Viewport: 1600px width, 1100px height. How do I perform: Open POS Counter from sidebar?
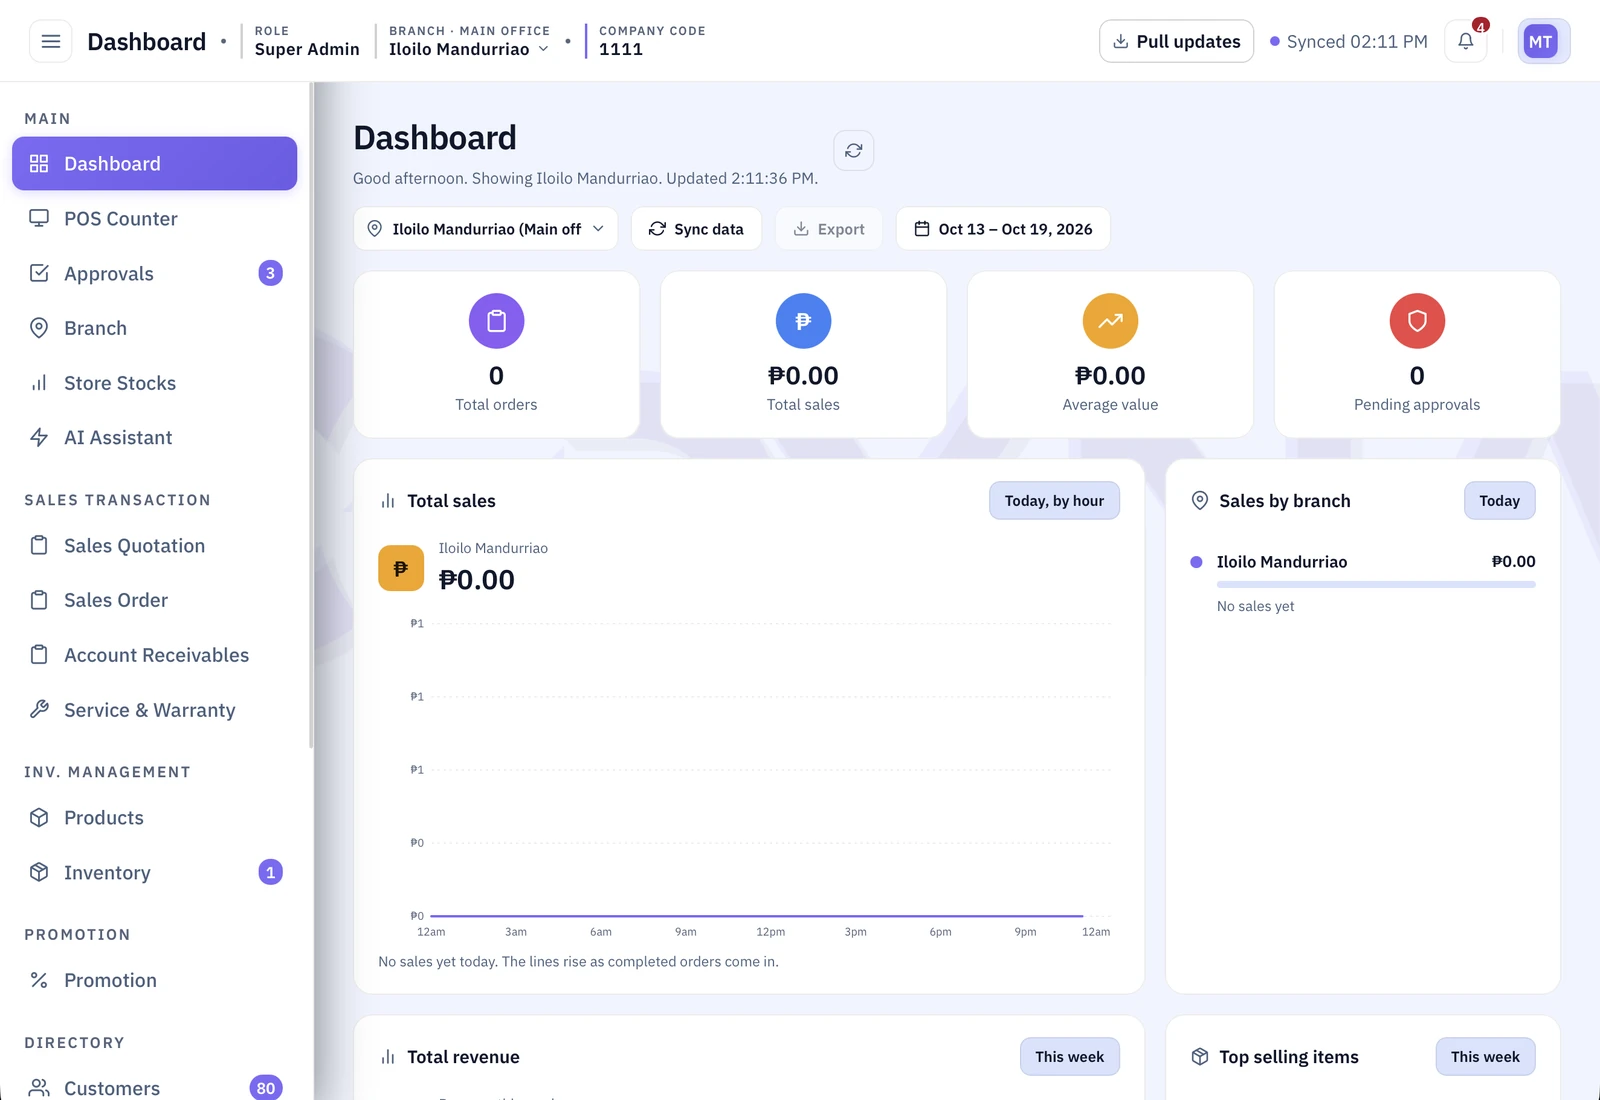154,218
